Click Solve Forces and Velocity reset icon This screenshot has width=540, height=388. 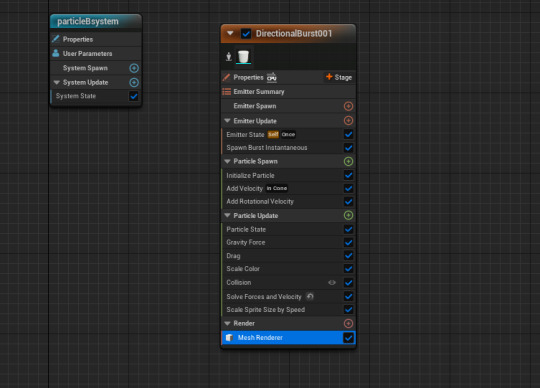click(x=310, y=296)
